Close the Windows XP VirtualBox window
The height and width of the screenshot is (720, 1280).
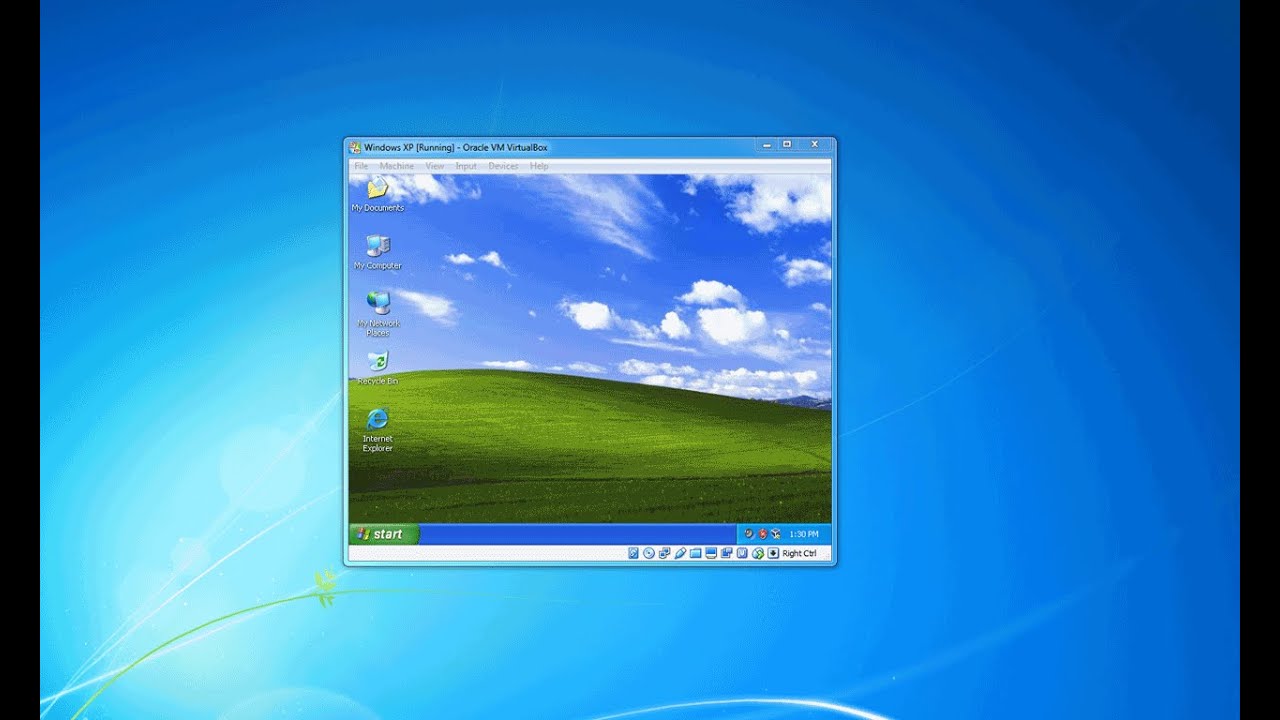click(815, 145)
